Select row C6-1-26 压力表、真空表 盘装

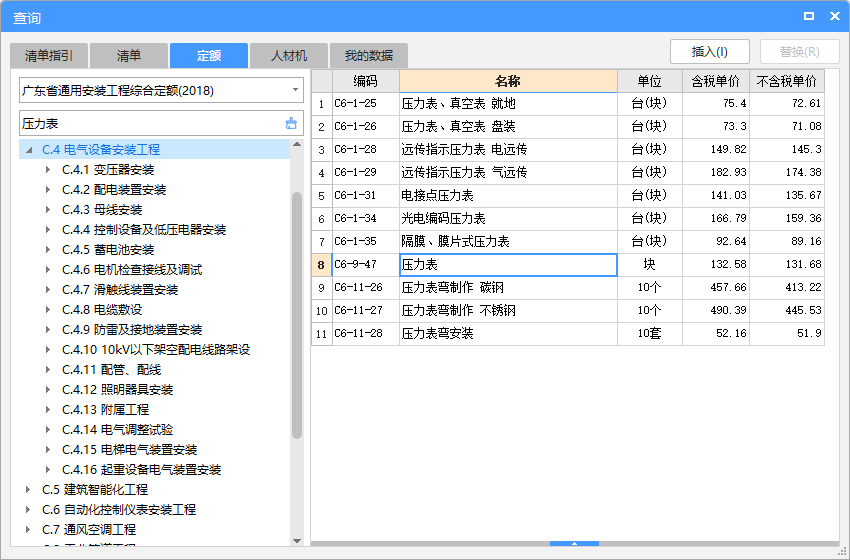tap(568, 127)
